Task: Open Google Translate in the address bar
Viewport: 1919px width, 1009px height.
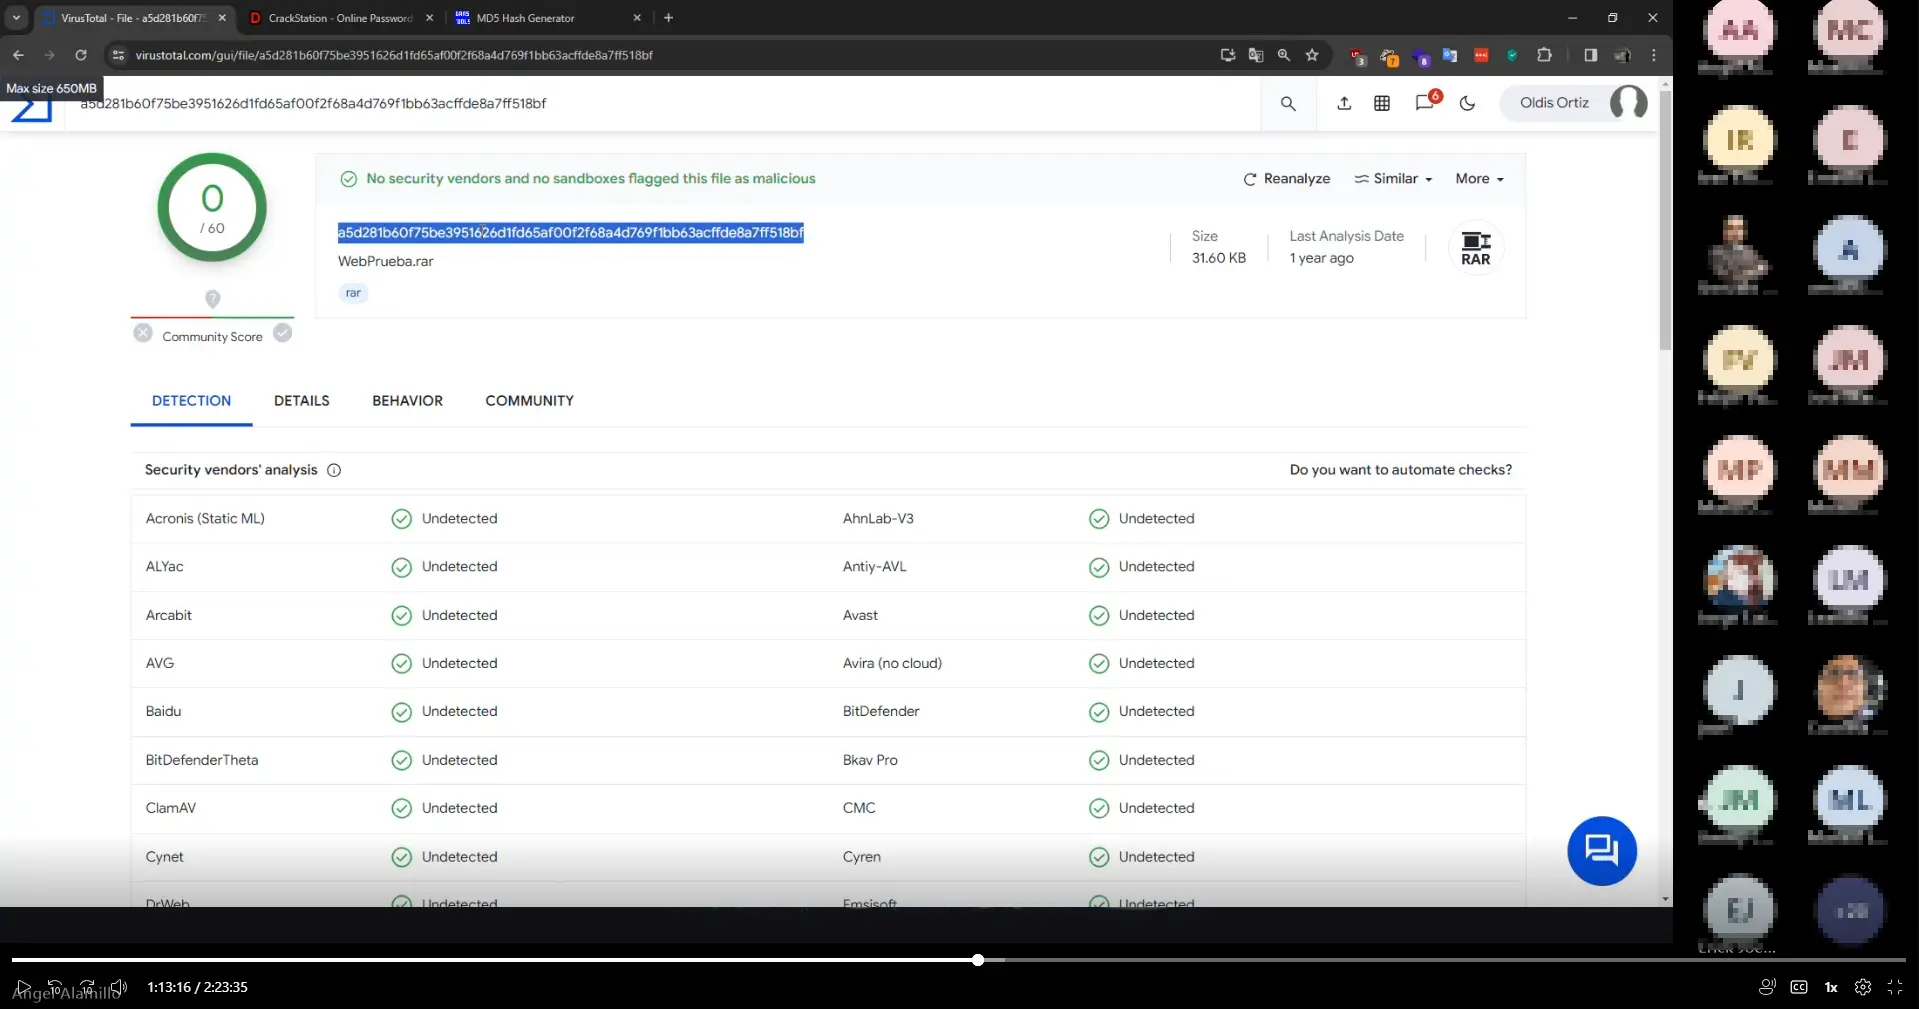Action: click(x=1256, y=55)
